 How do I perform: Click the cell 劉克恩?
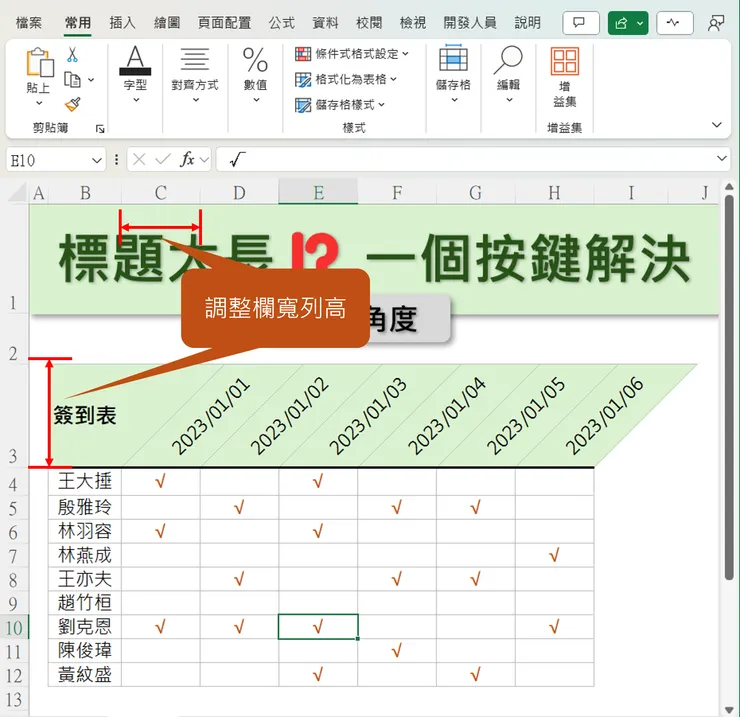(x=85, y=627)
